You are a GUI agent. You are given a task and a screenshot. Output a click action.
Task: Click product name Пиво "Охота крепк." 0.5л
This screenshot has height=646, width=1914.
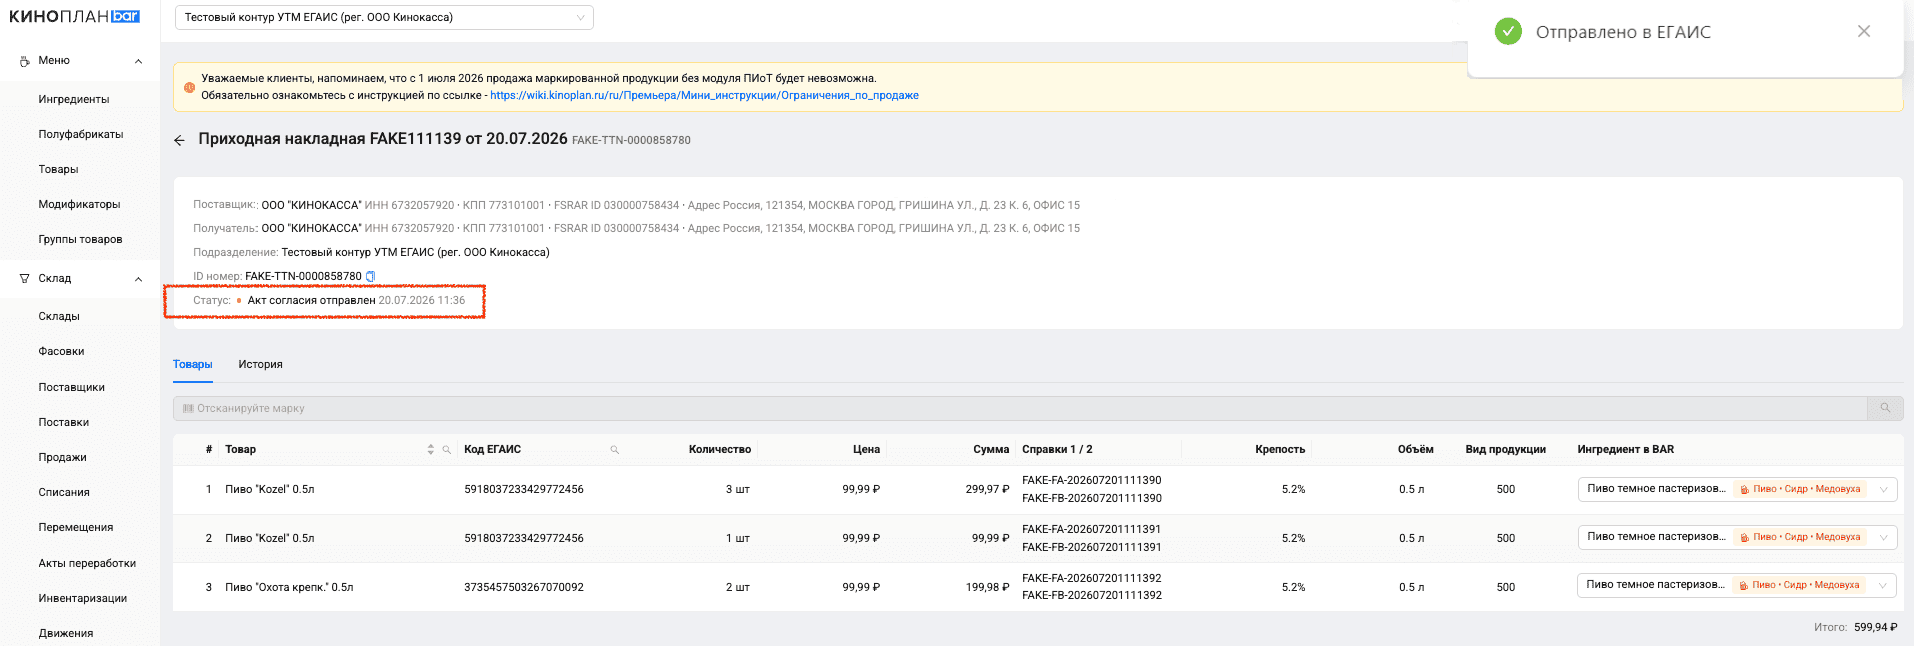289,587
